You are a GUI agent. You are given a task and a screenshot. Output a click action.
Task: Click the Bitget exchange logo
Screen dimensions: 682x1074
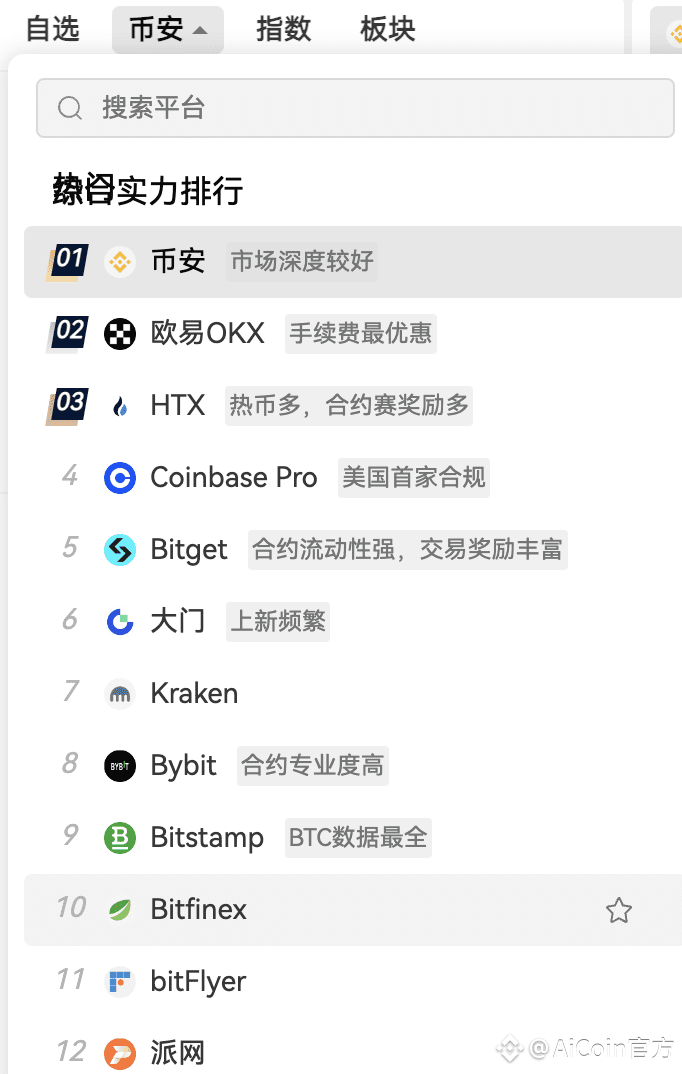[x=120, y=549]
